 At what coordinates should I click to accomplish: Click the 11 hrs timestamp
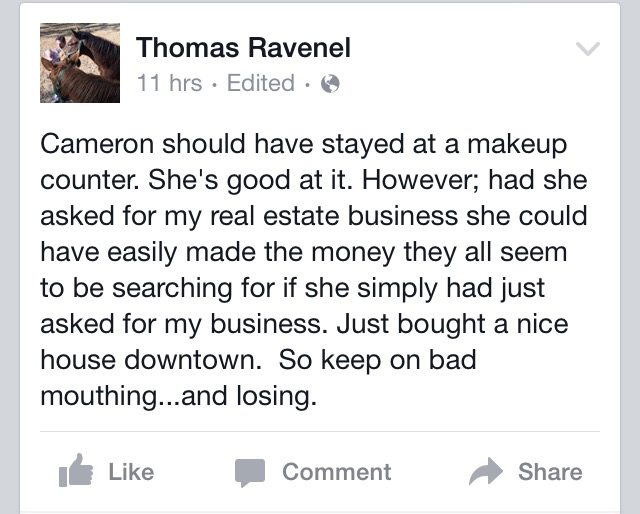click(x=169, y=84)
